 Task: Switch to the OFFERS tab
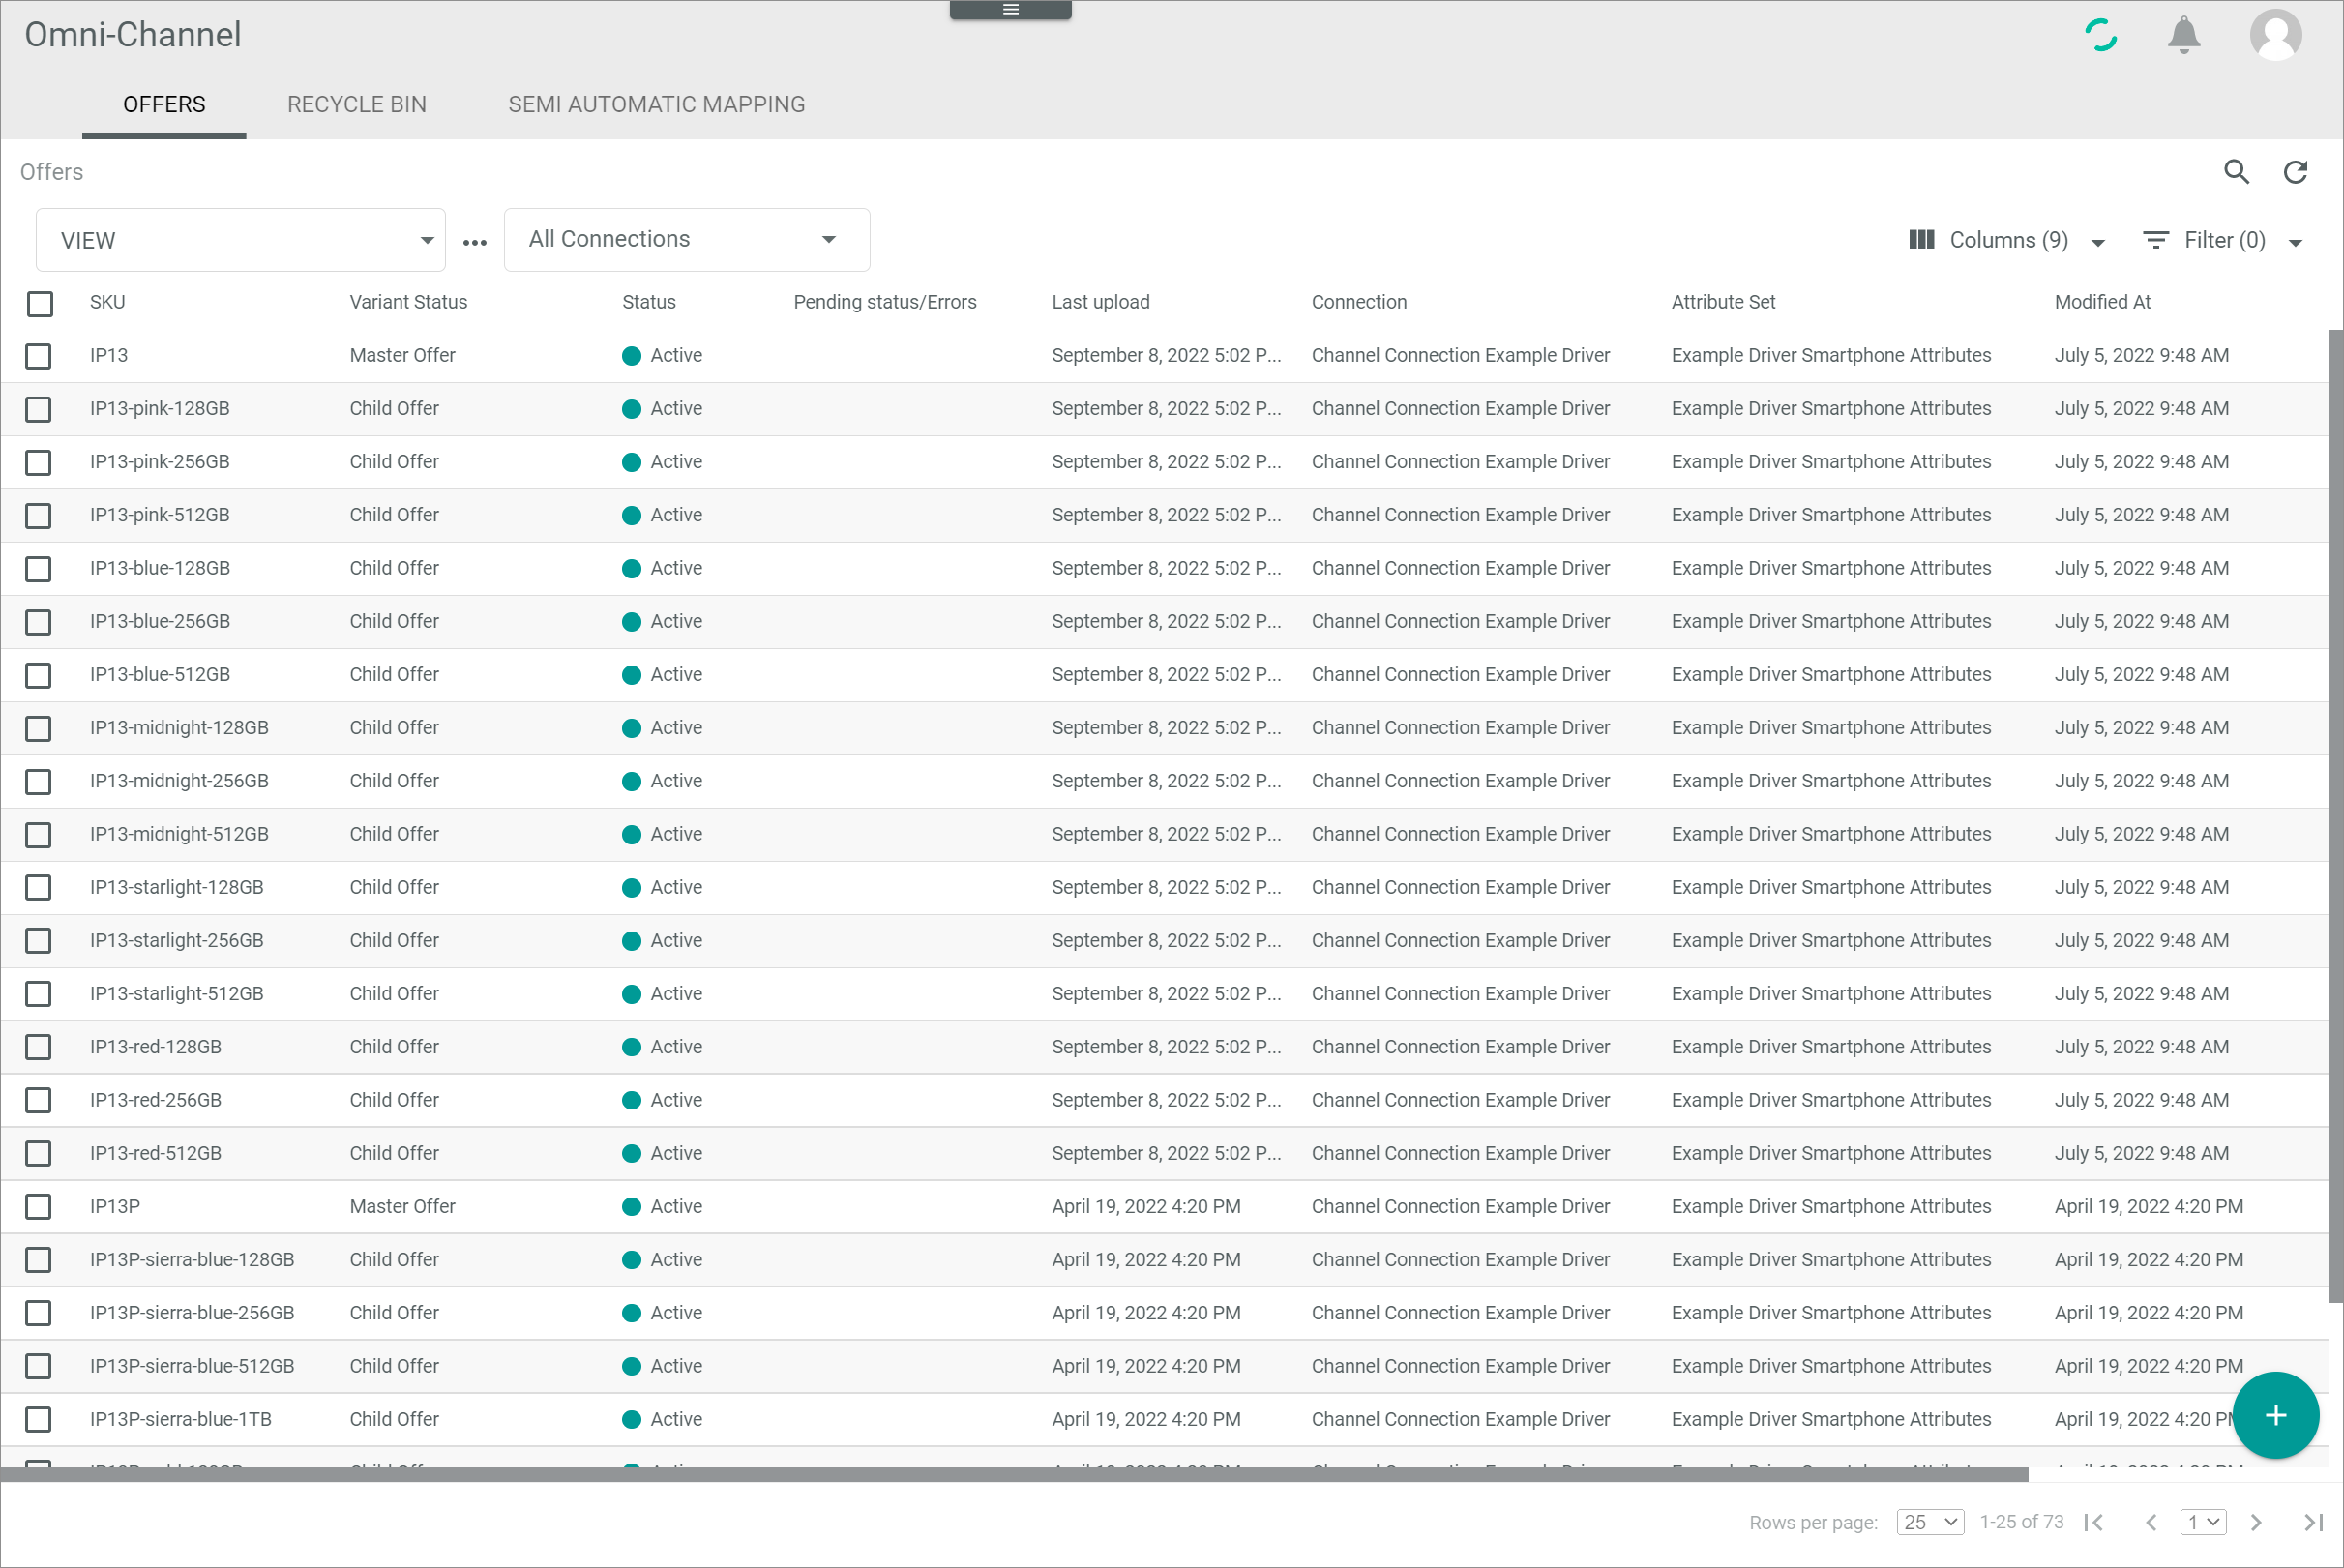click(x=164, y=104)
